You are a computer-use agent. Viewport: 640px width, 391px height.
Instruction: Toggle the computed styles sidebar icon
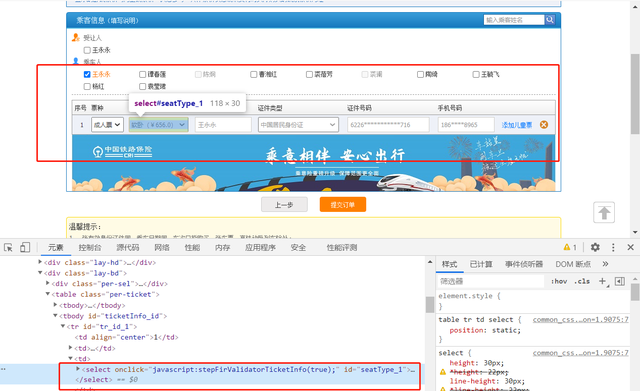[620, 281]
